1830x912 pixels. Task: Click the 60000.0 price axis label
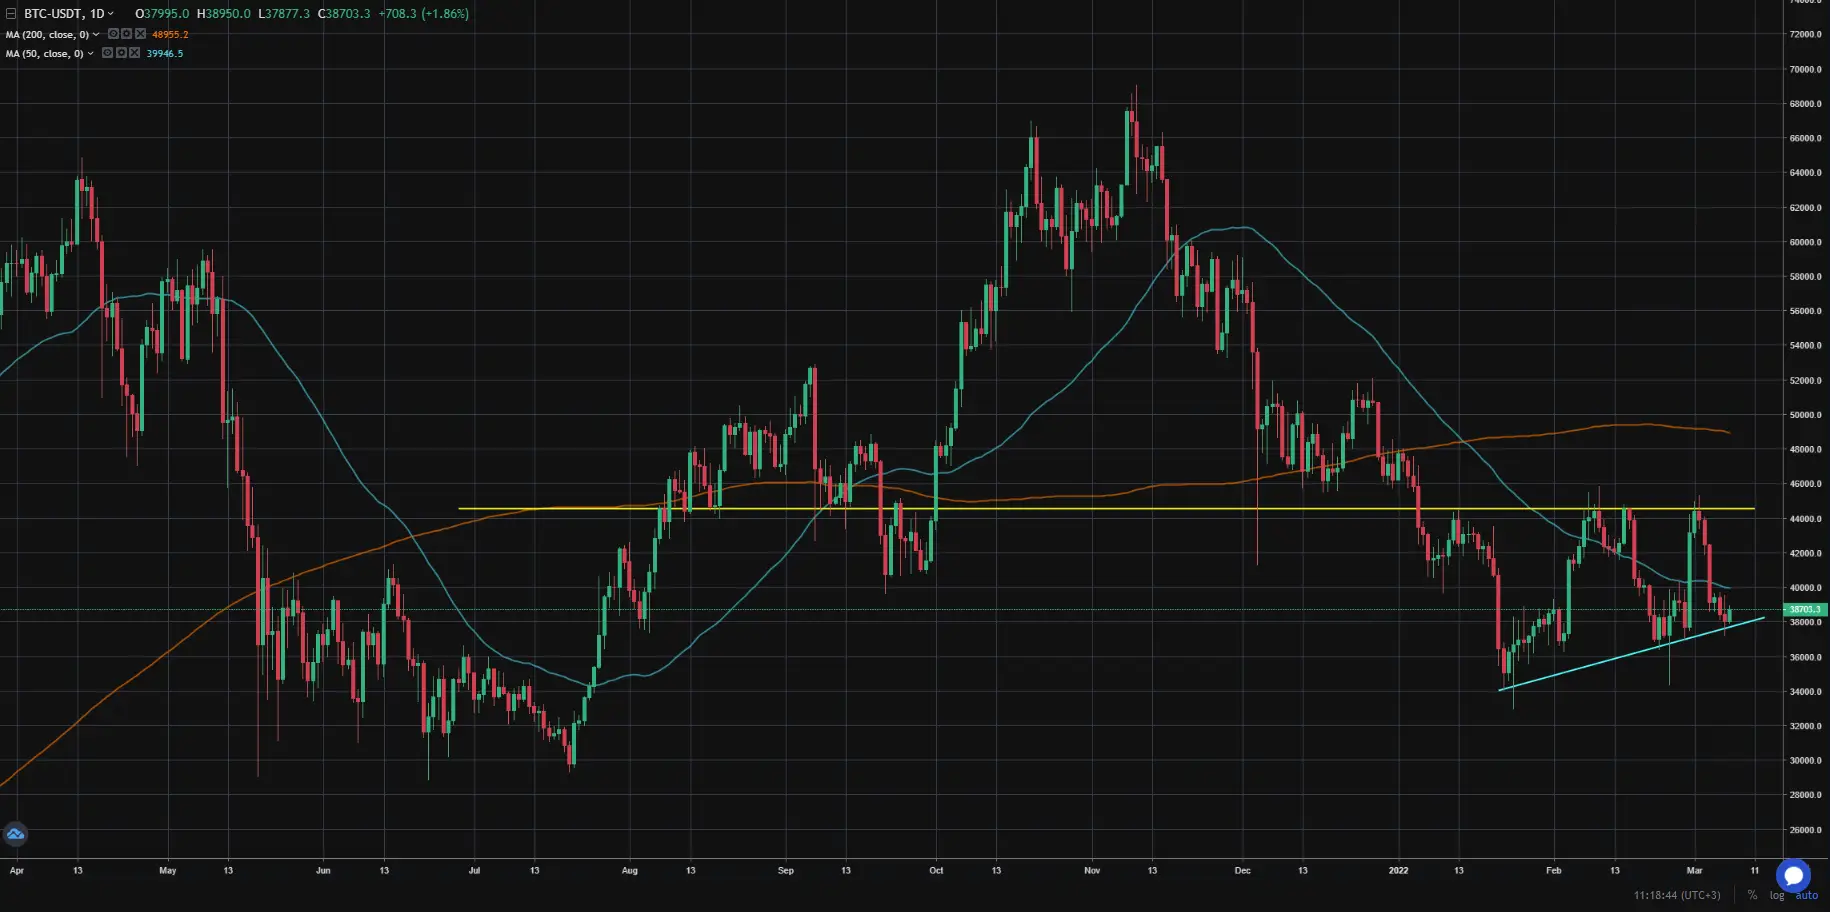coord(1805,242)
